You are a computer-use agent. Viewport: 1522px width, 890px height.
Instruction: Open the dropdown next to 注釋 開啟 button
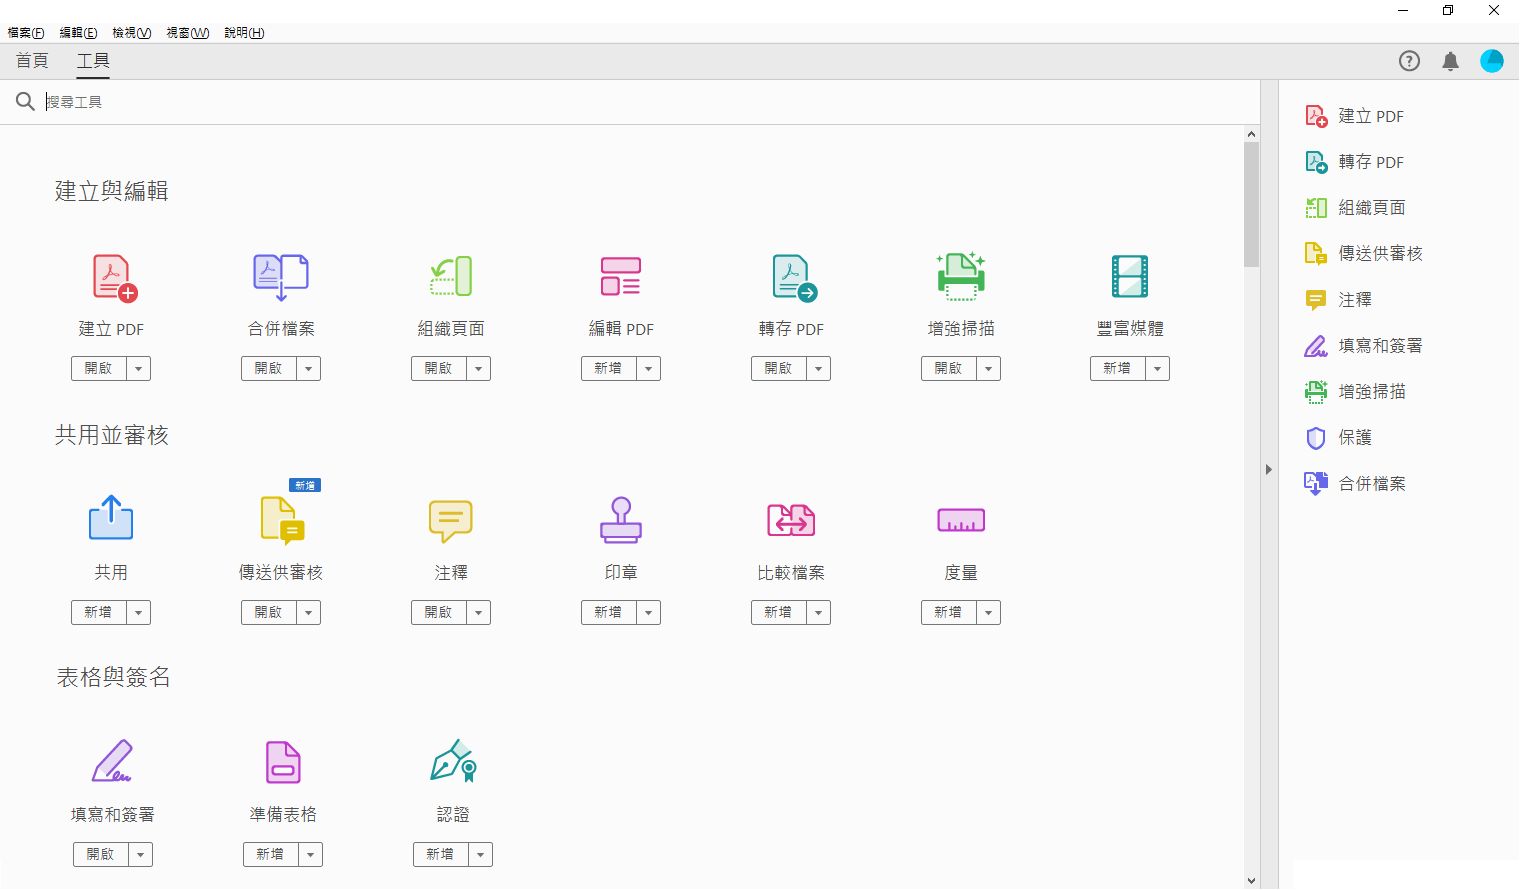(x=479, y=612)
